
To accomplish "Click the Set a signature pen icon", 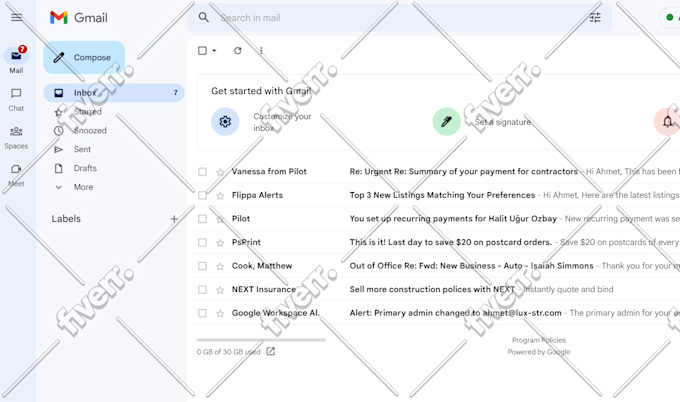I will (446, 122).
